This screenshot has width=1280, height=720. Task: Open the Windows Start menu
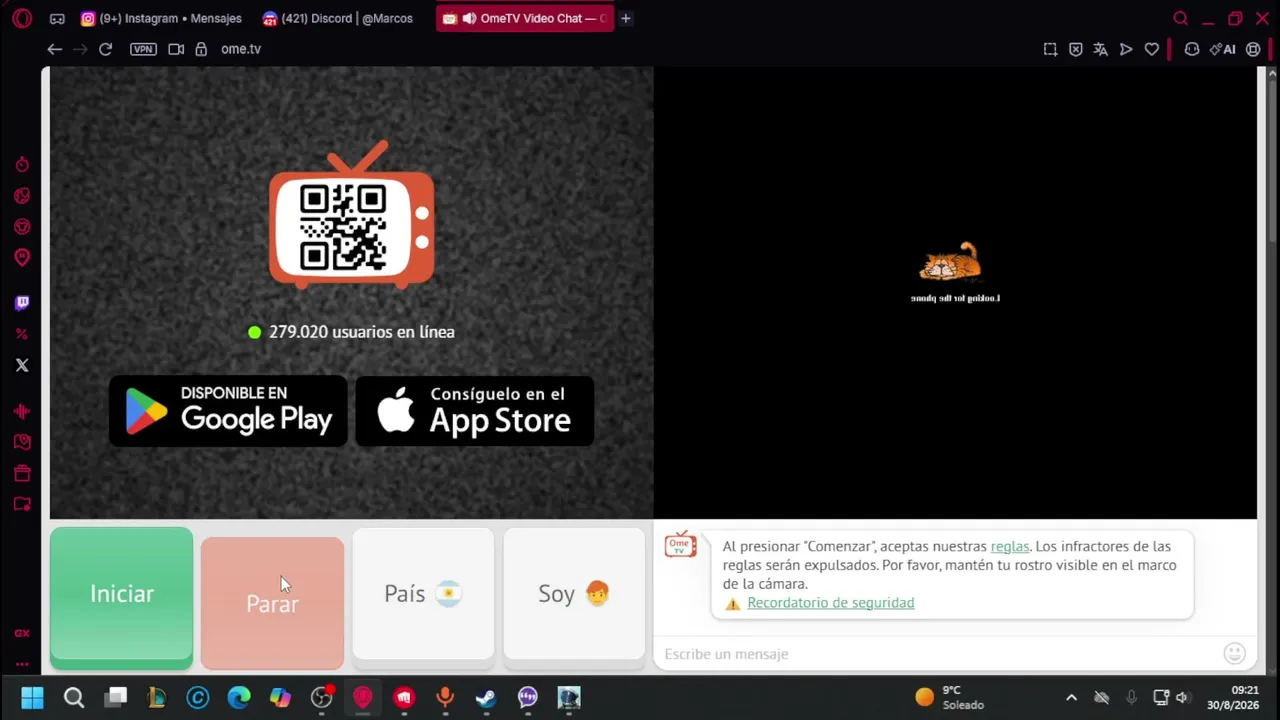(x=32, y=697)
